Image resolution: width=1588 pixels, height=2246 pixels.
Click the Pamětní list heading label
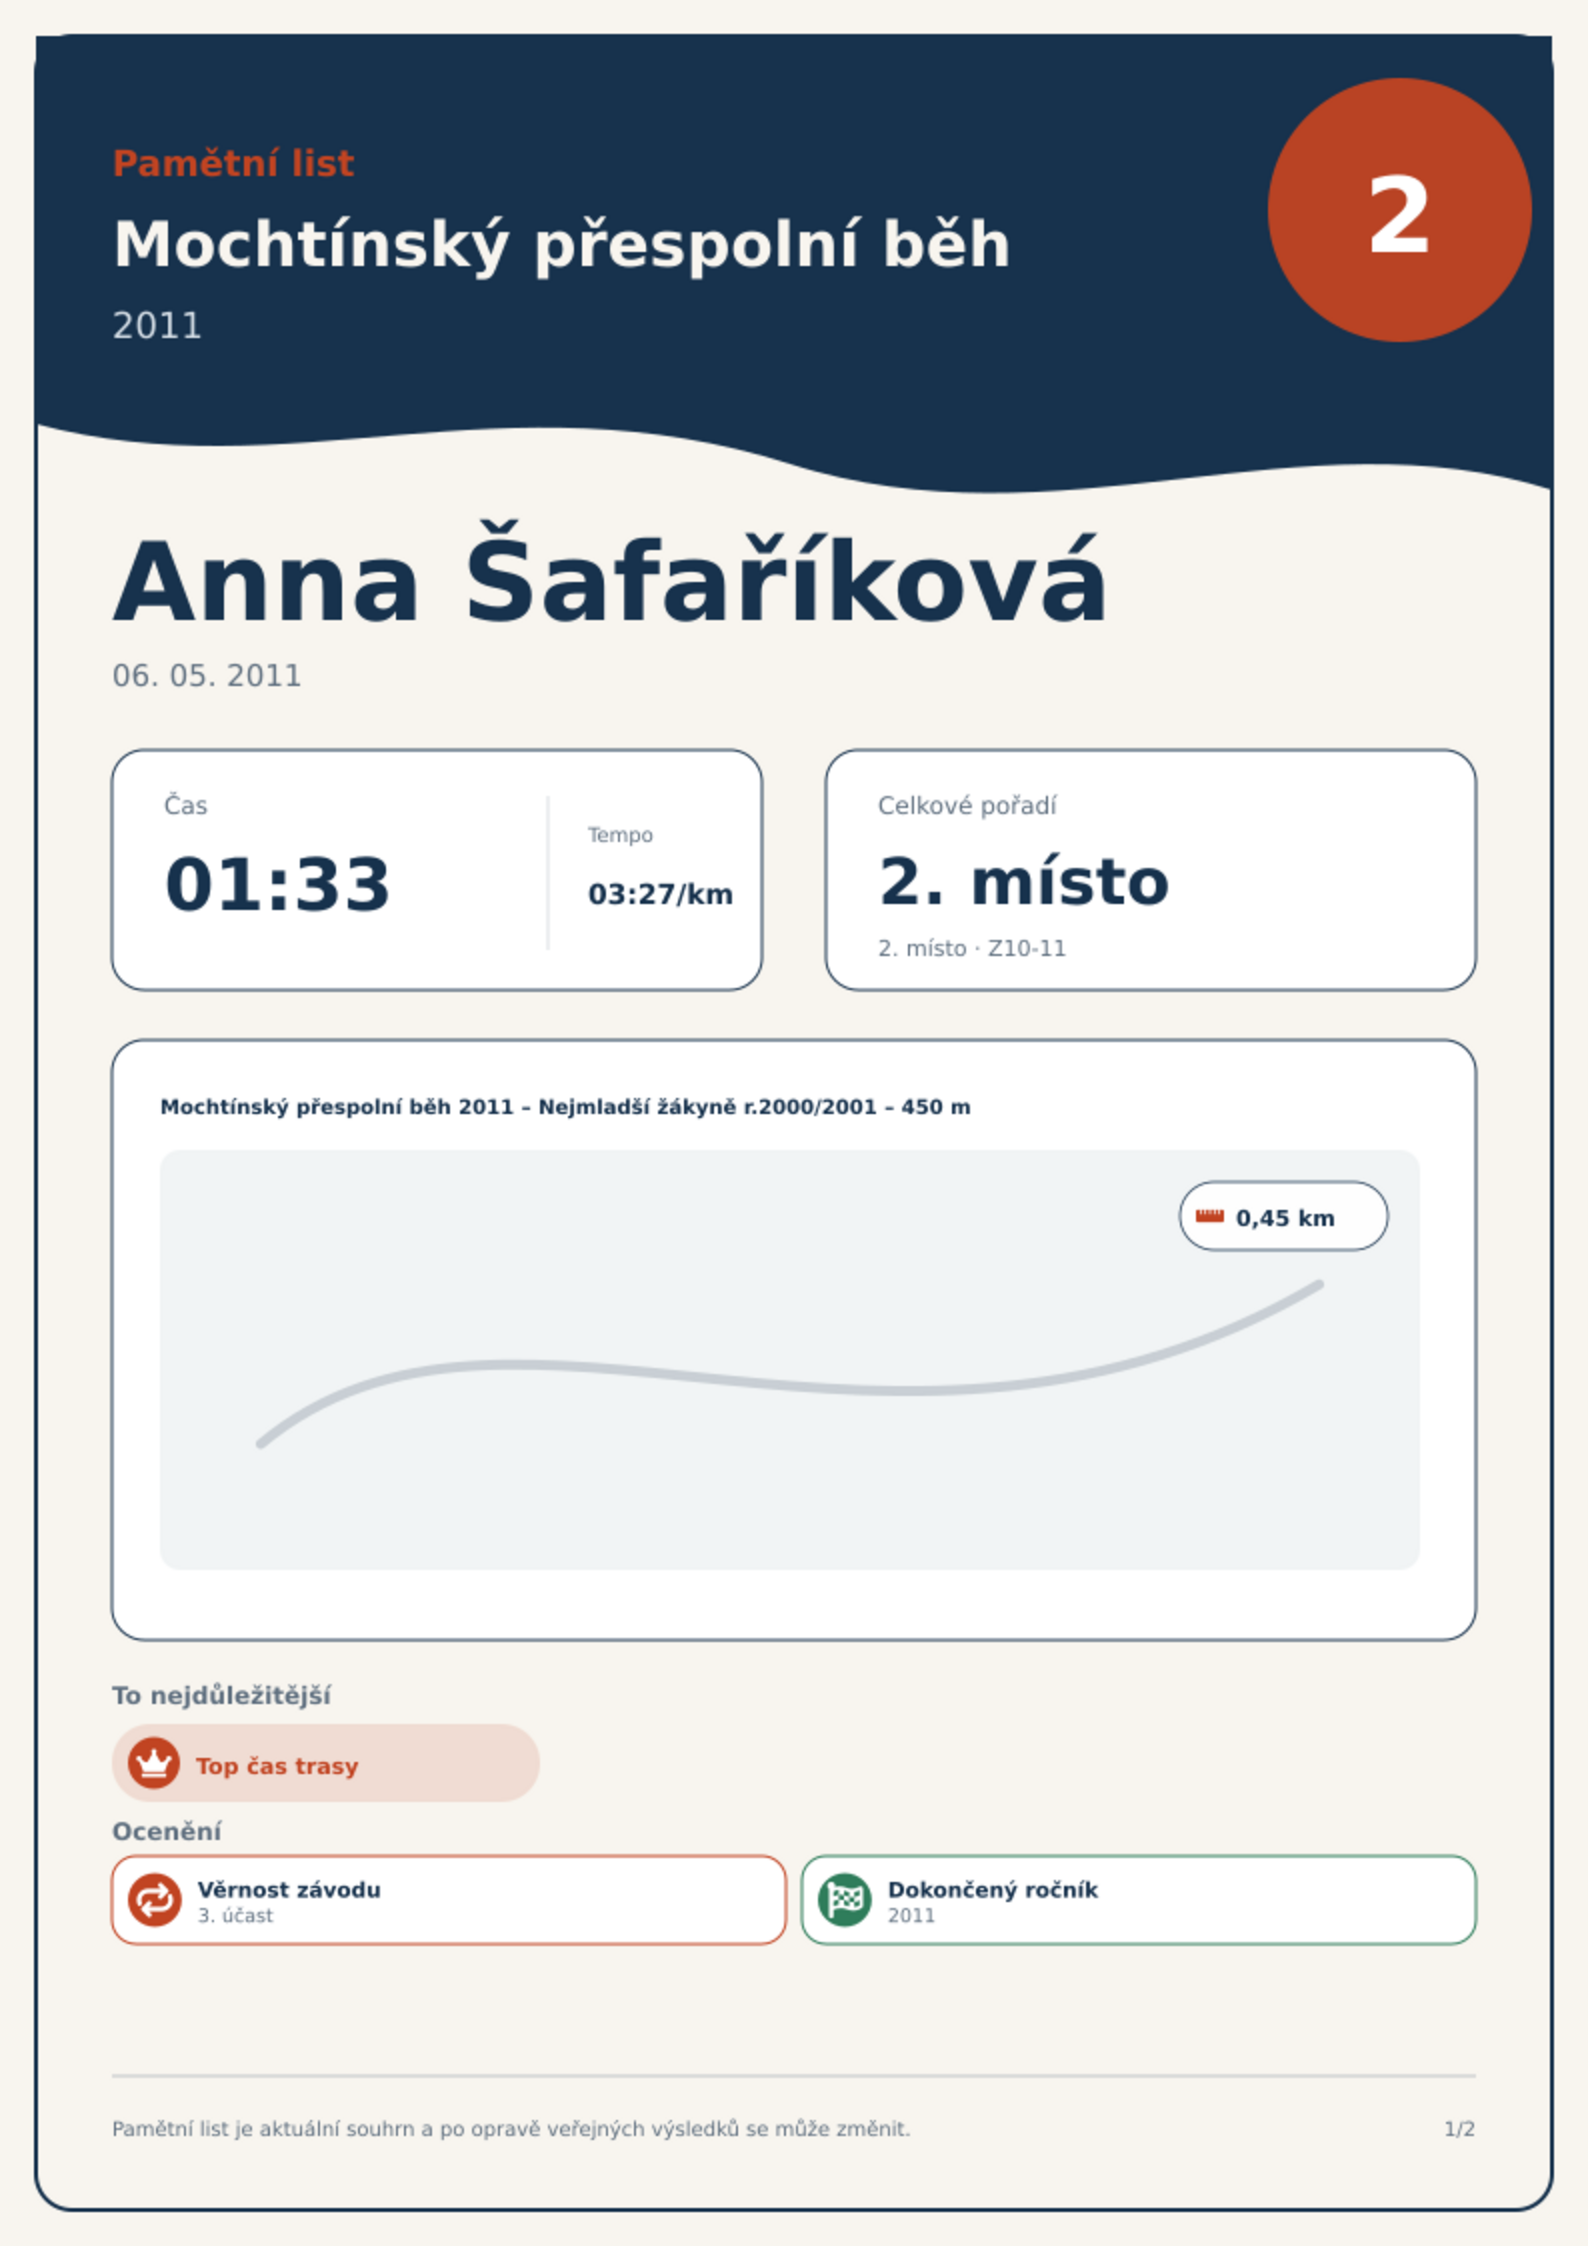[x=233, y=163]
